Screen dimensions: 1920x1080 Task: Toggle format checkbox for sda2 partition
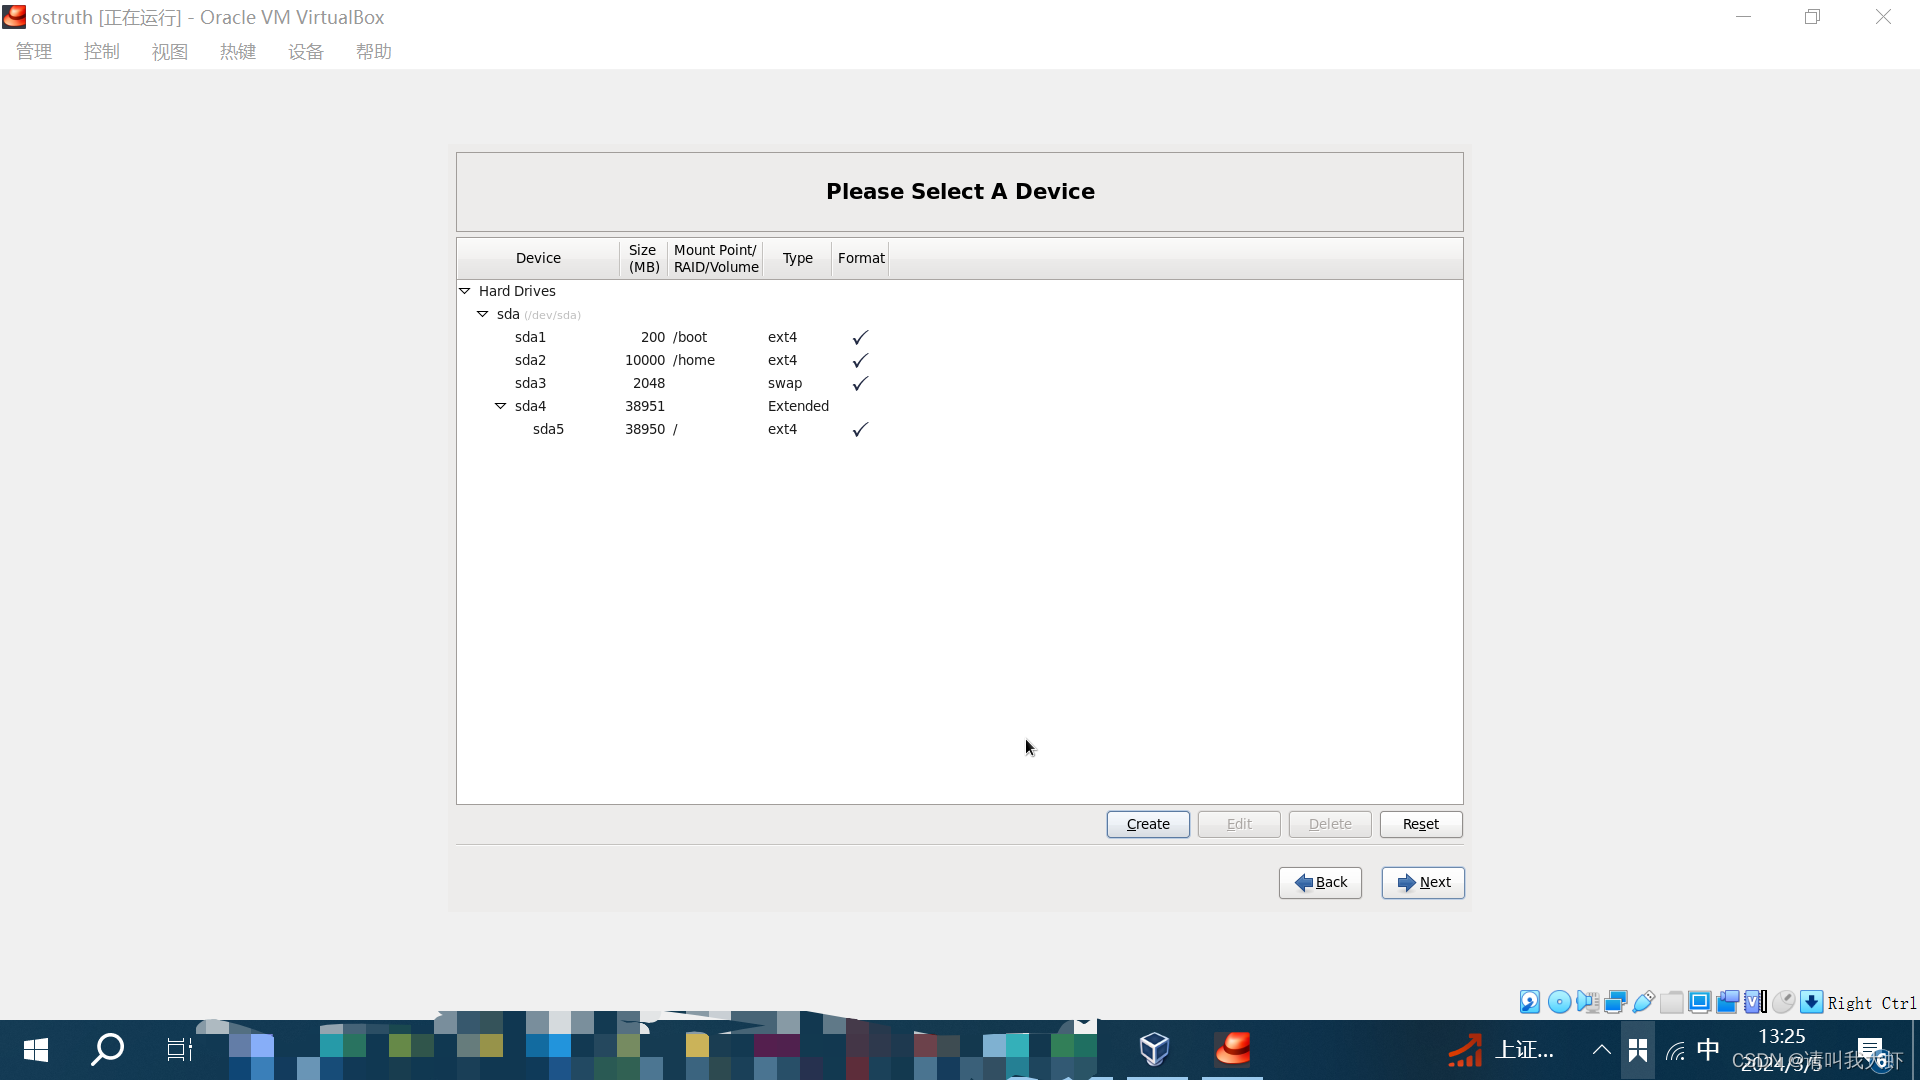click(x=858, y=360)
